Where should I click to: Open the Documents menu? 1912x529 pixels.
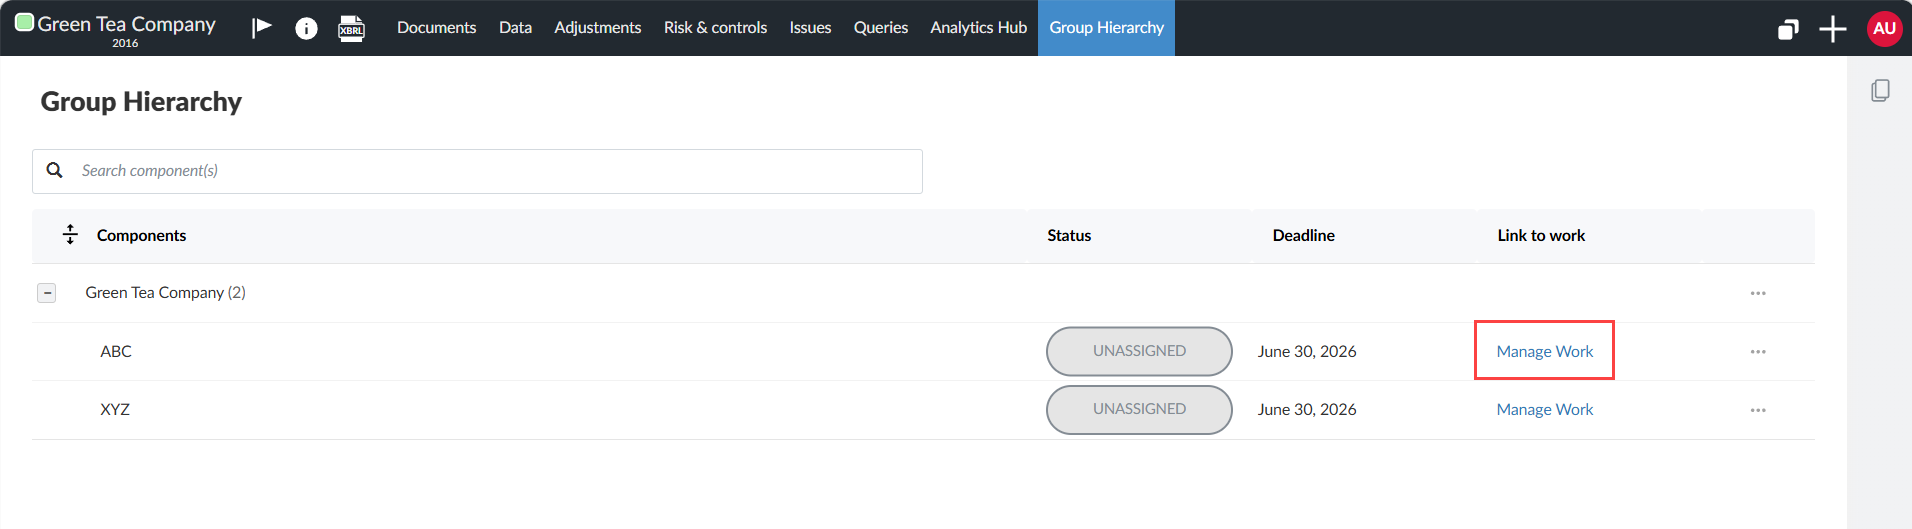pos(436,28)
